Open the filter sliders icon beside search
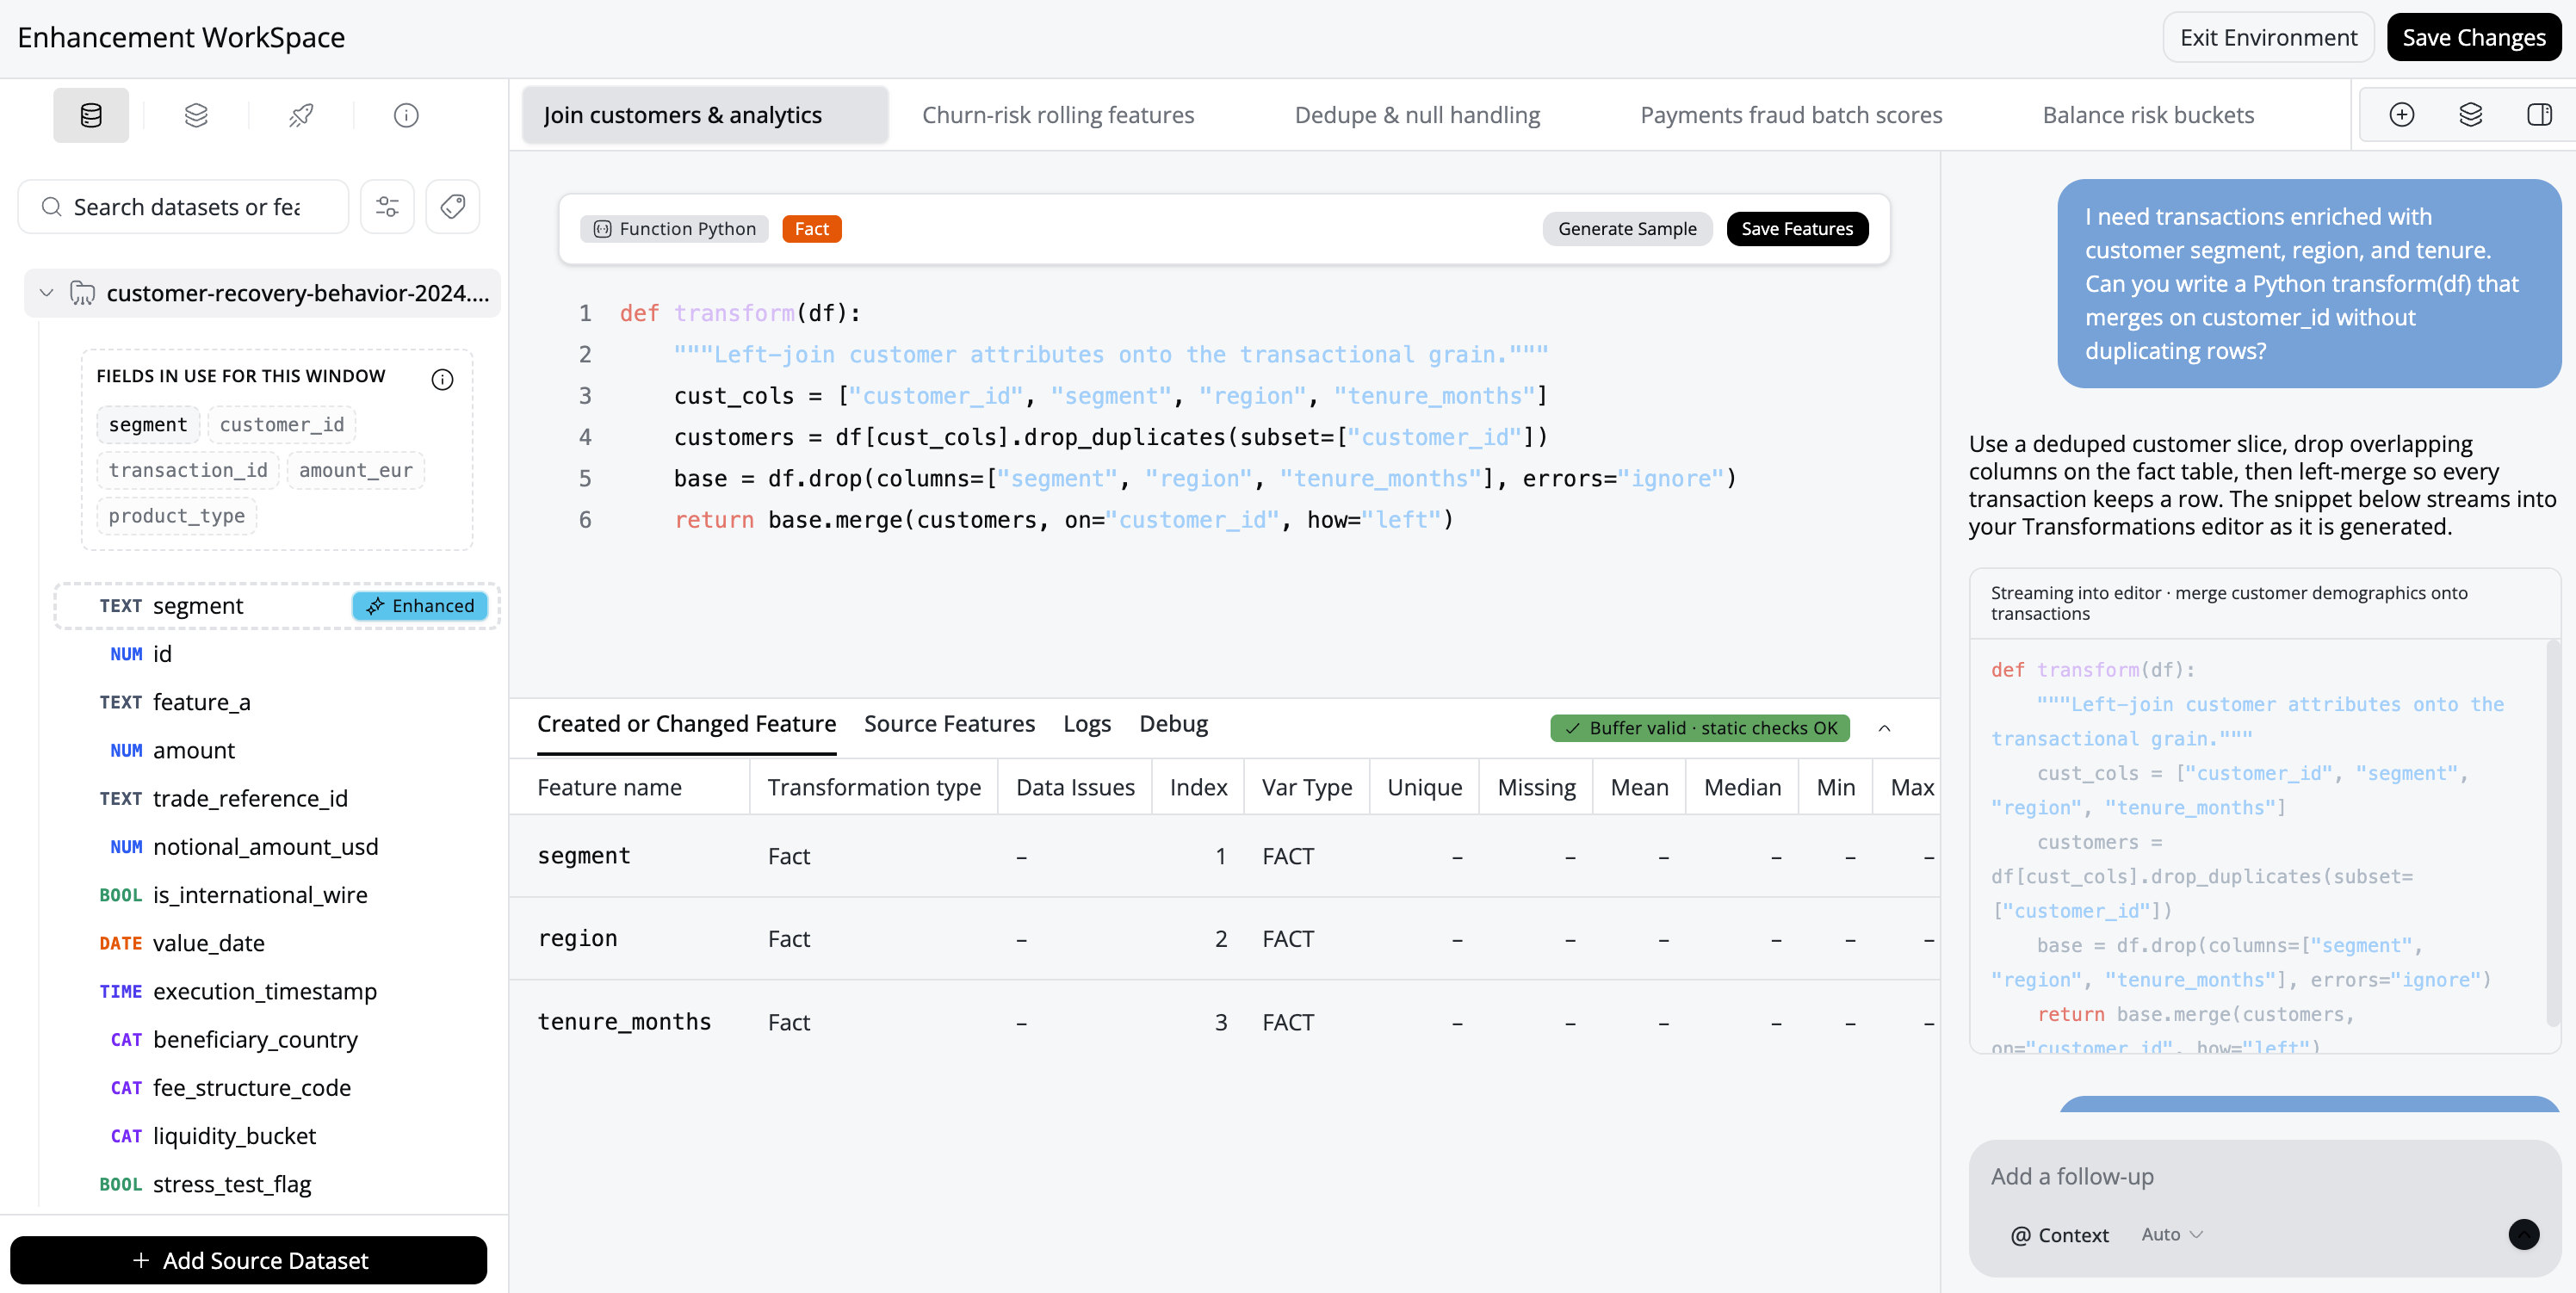The height and width of the screenshot is (1293, 2576). [387, 207]
